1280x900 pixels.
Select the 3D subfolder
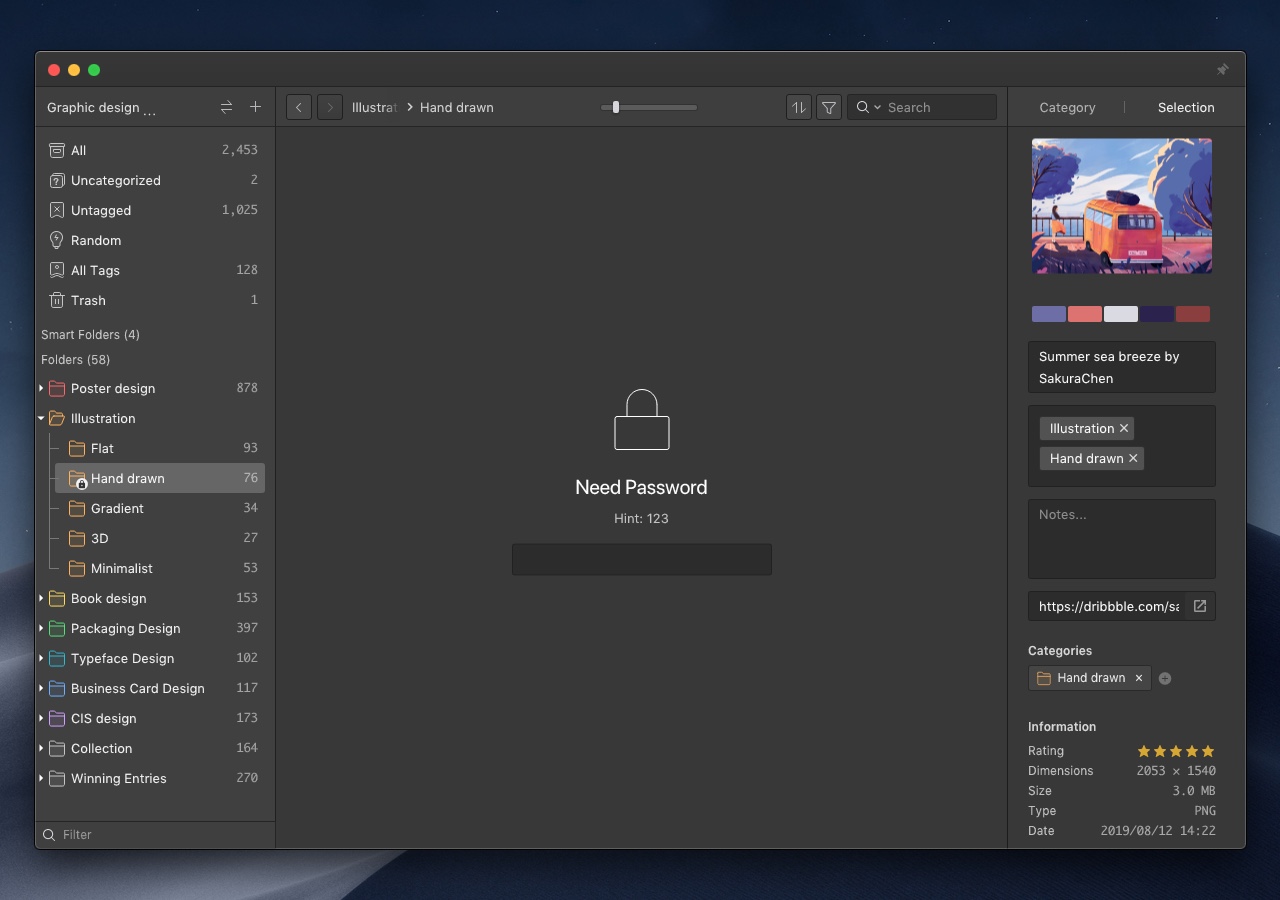pyautogui.click(x=160, y=538)
